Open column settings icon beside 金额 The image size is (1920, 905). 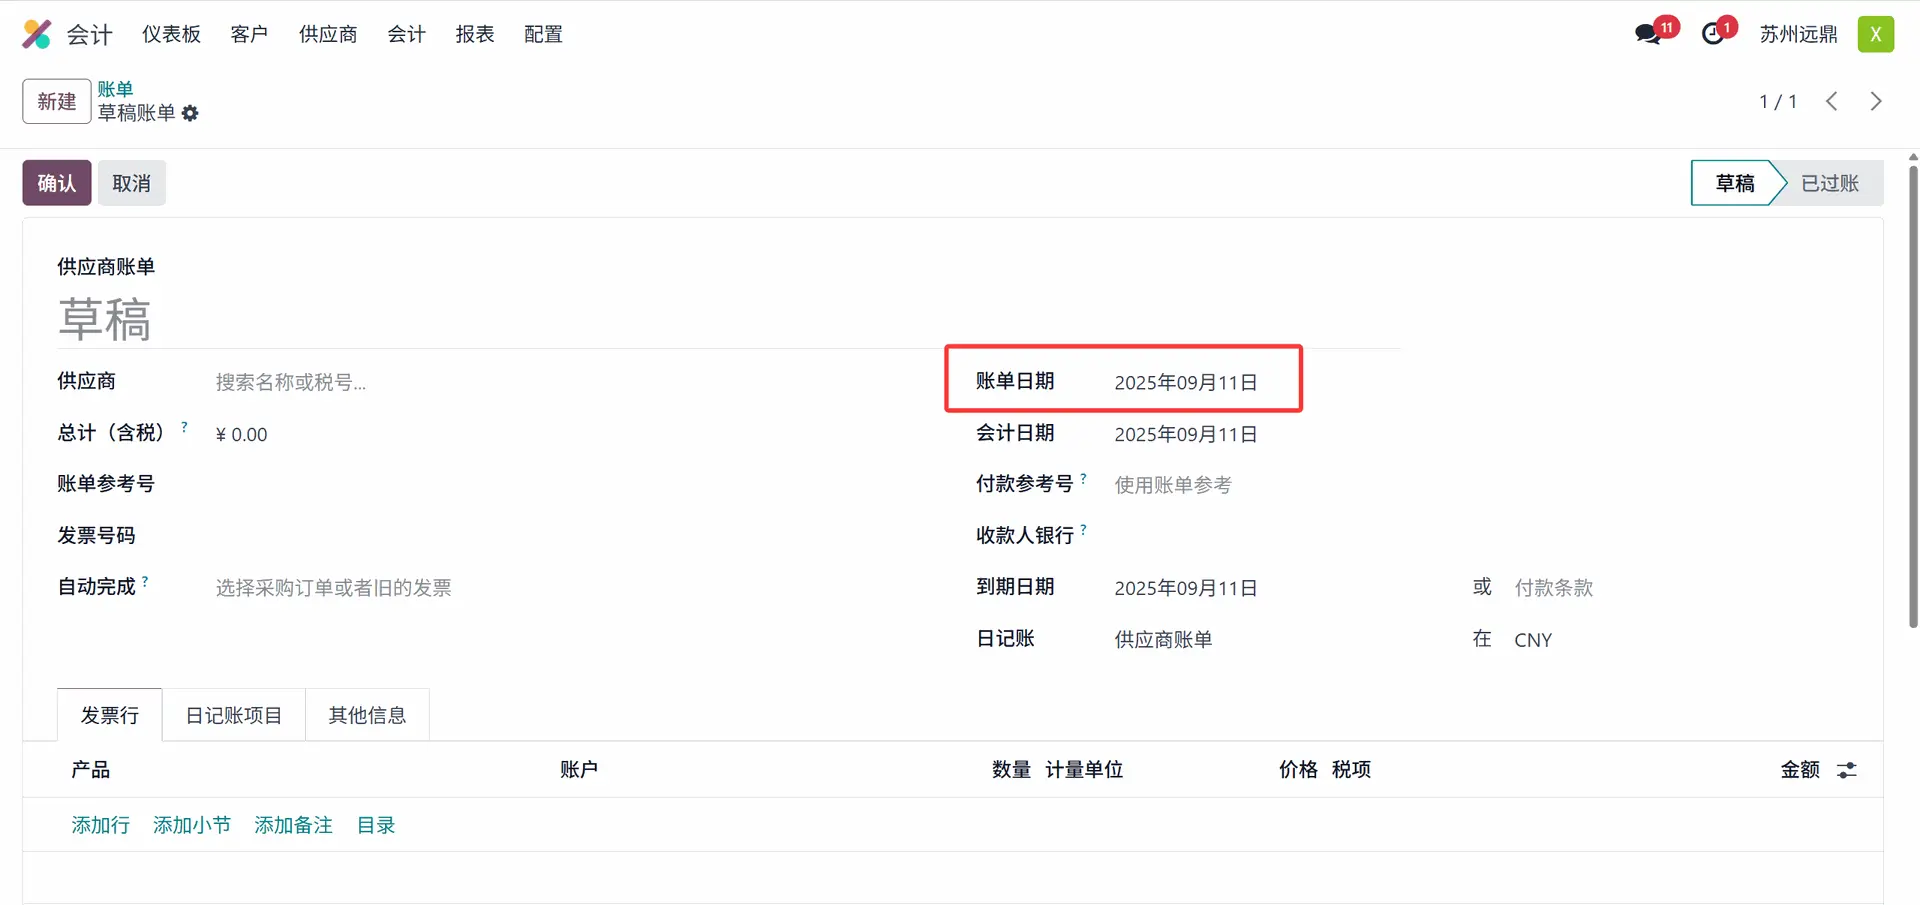[x=1847, y=770]
